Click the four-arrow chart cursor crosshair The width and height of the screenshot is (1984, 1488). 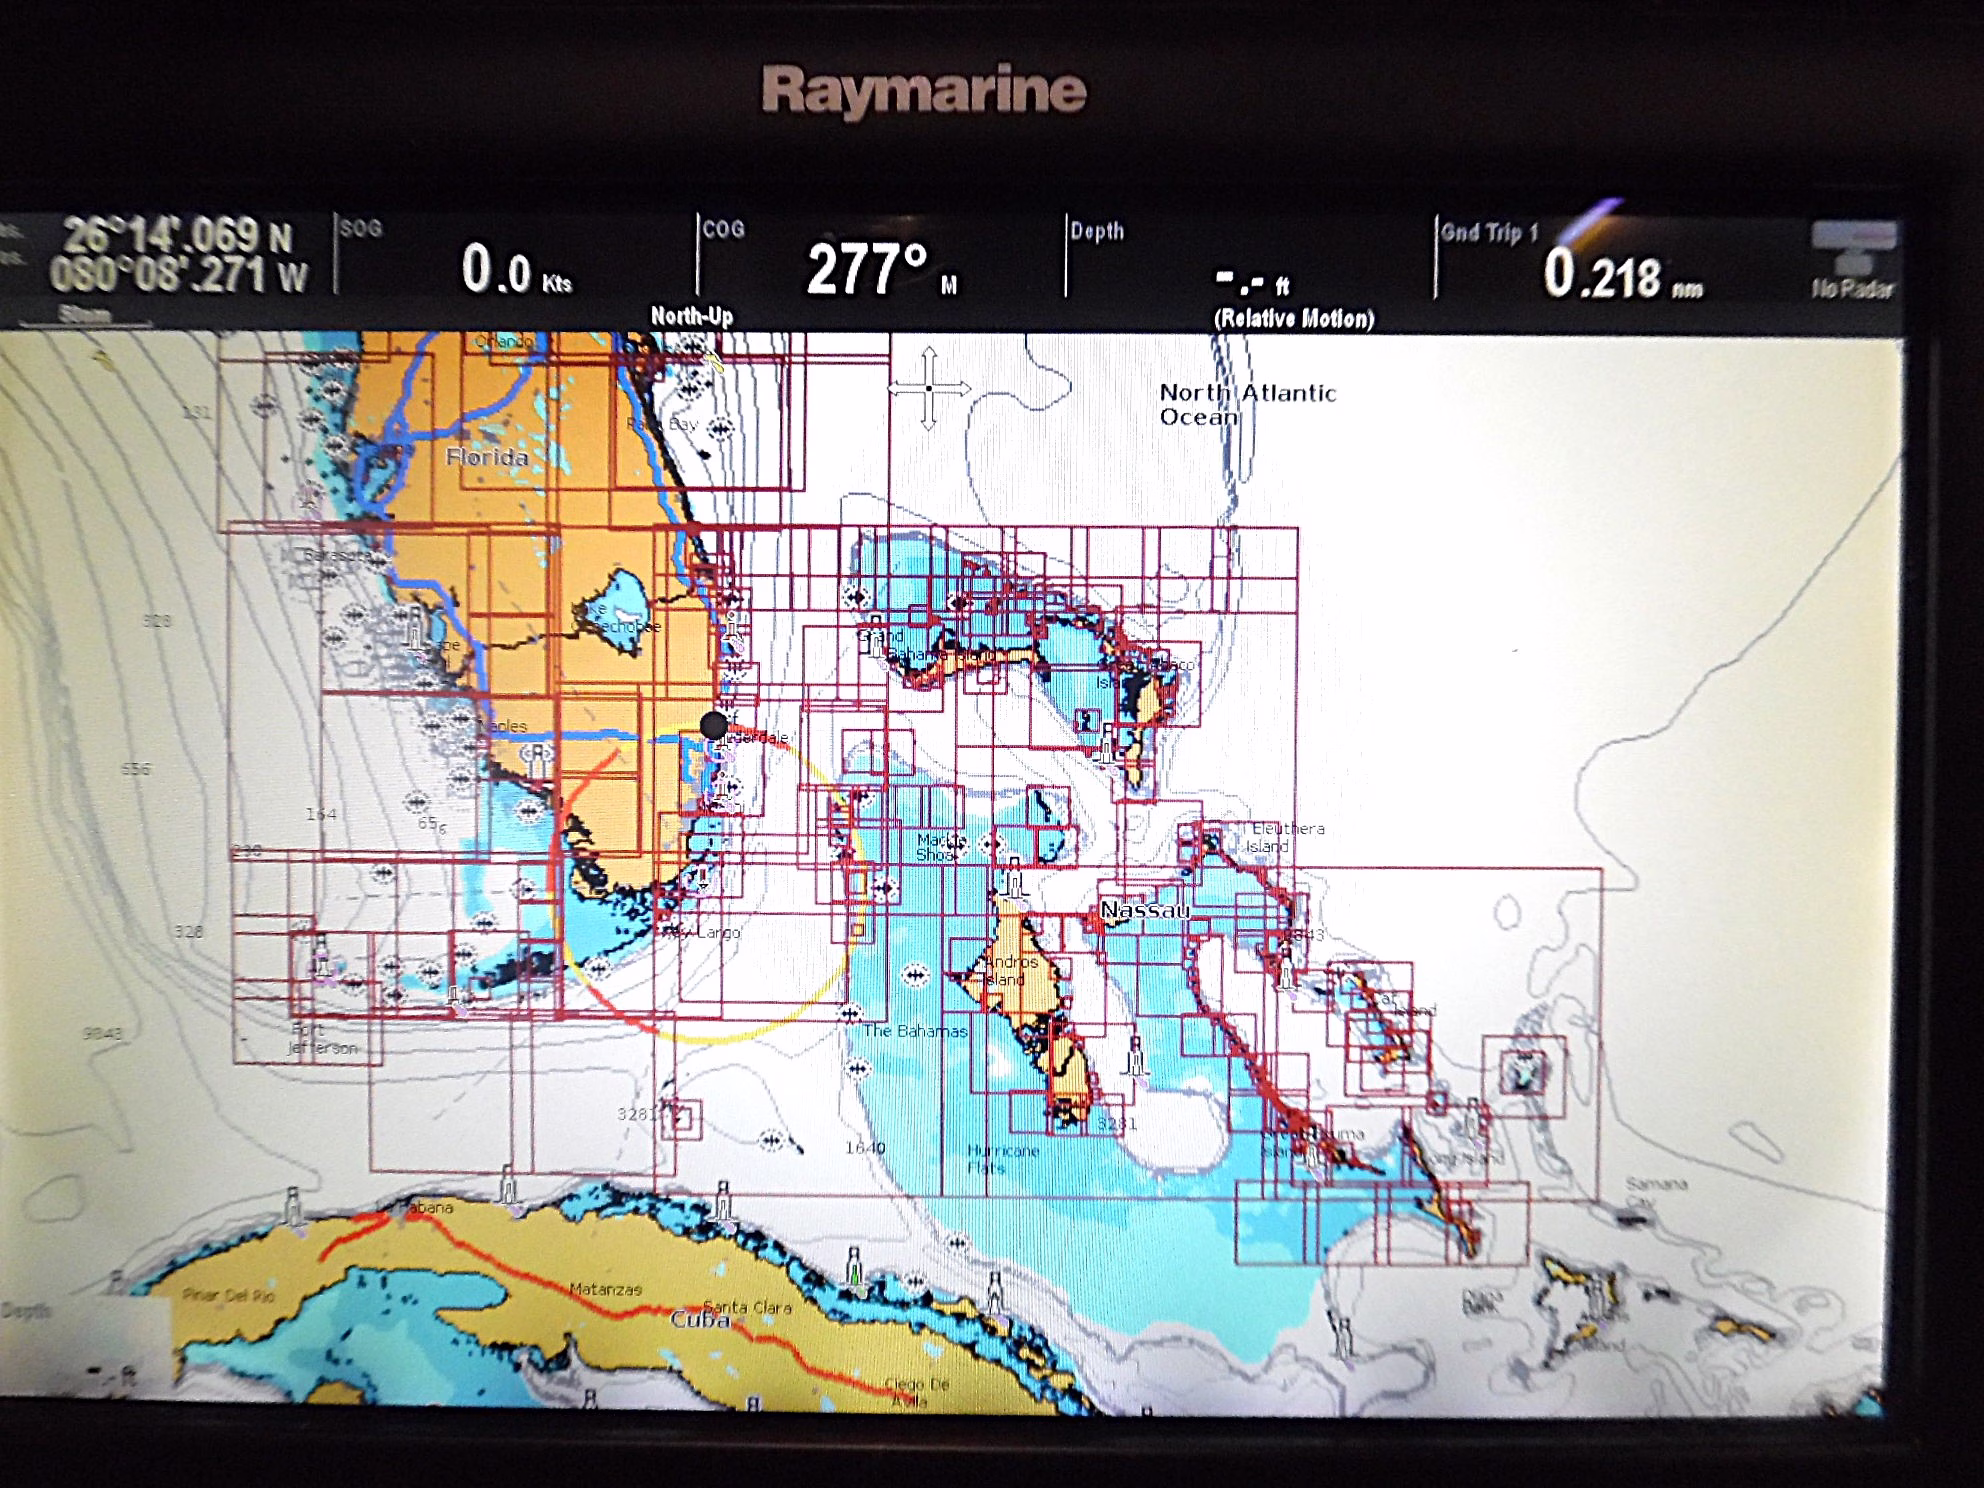tap(929, 388)
